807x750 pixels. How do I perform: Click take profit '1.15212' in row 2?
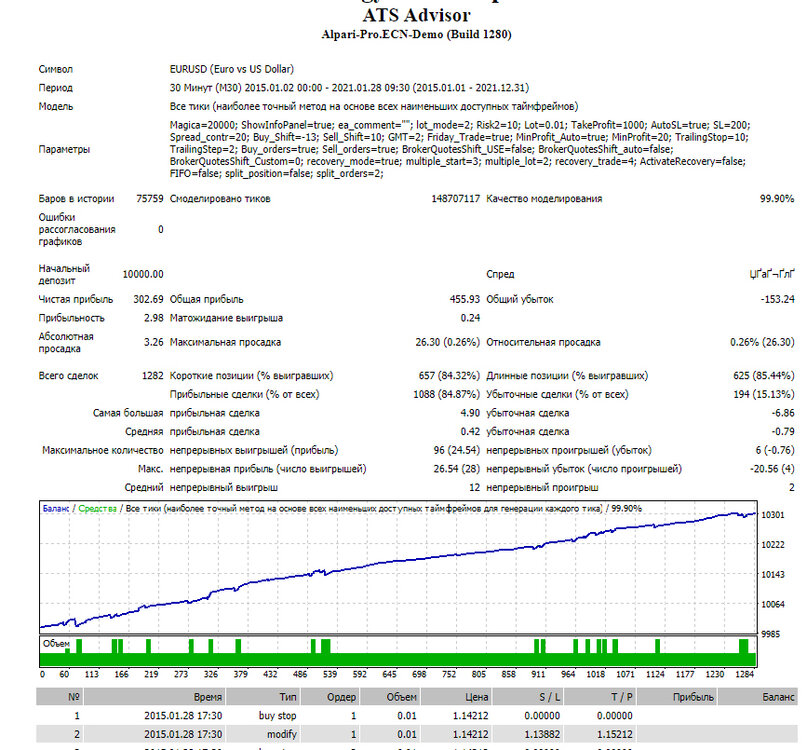[615, 735]
